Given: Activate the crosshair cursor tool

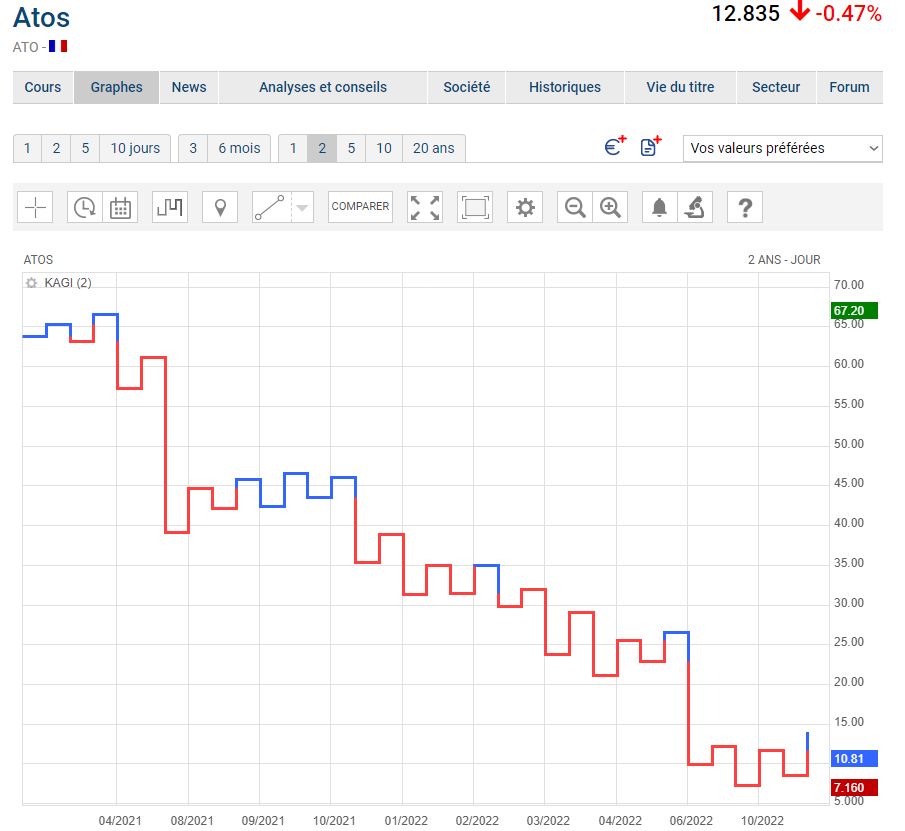Looking at the screenshot, I should tap(35, 207).
